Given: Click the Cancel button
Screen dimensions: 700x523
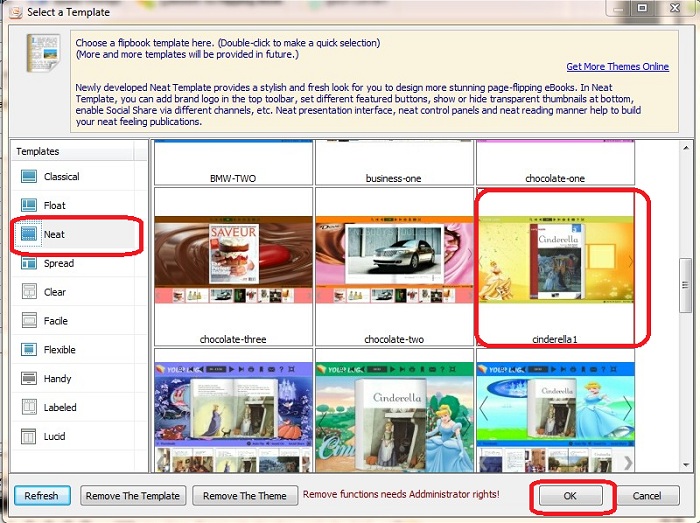Looking at the screenshot, I should [647, 496].
